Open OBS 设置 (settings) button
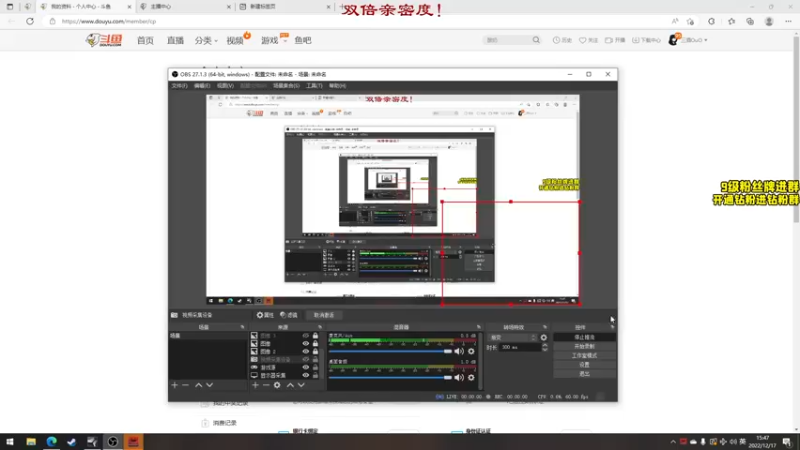 tap(584, 365)
